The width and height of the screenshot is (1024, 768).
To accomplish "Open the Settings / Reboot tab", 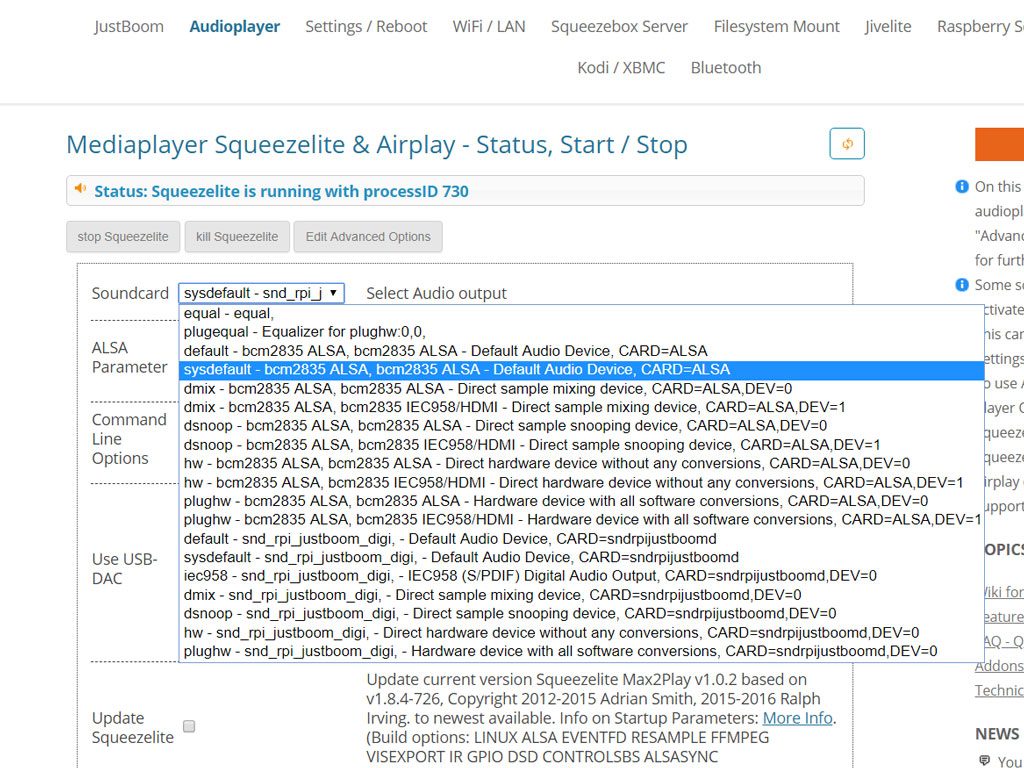I will (x=366, y=27).
